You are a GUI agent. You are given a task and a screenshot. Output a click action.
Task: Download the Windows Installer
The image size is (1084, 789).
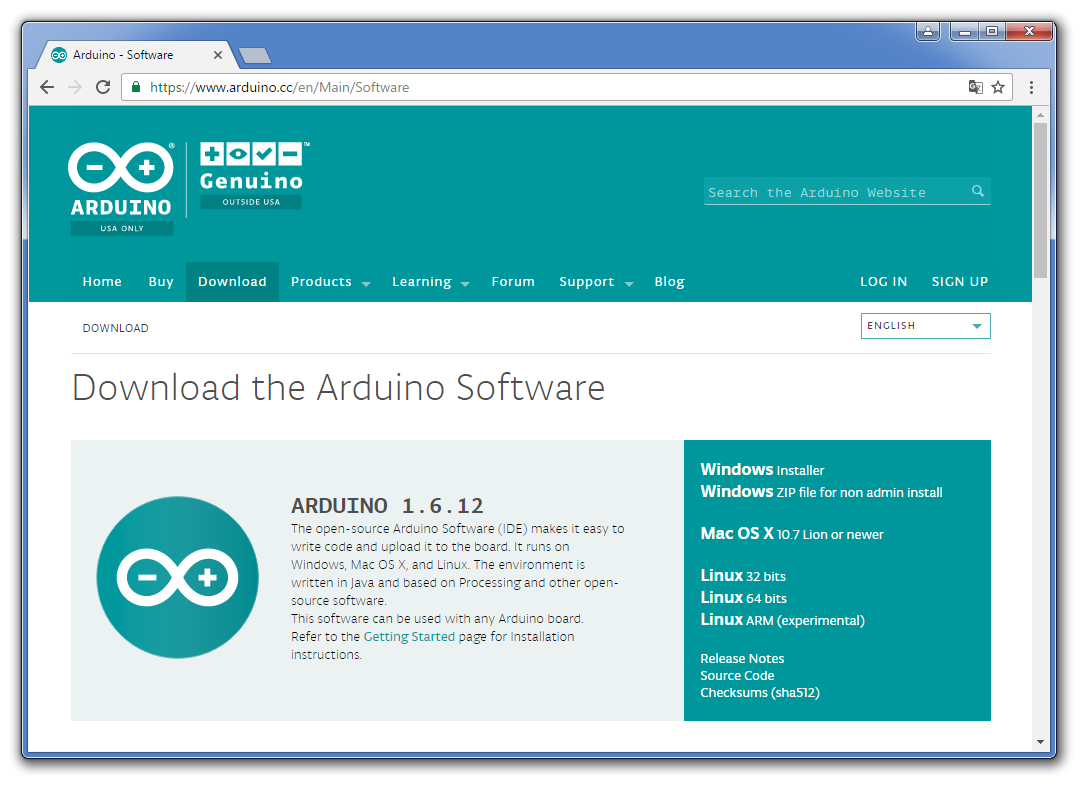762,470
